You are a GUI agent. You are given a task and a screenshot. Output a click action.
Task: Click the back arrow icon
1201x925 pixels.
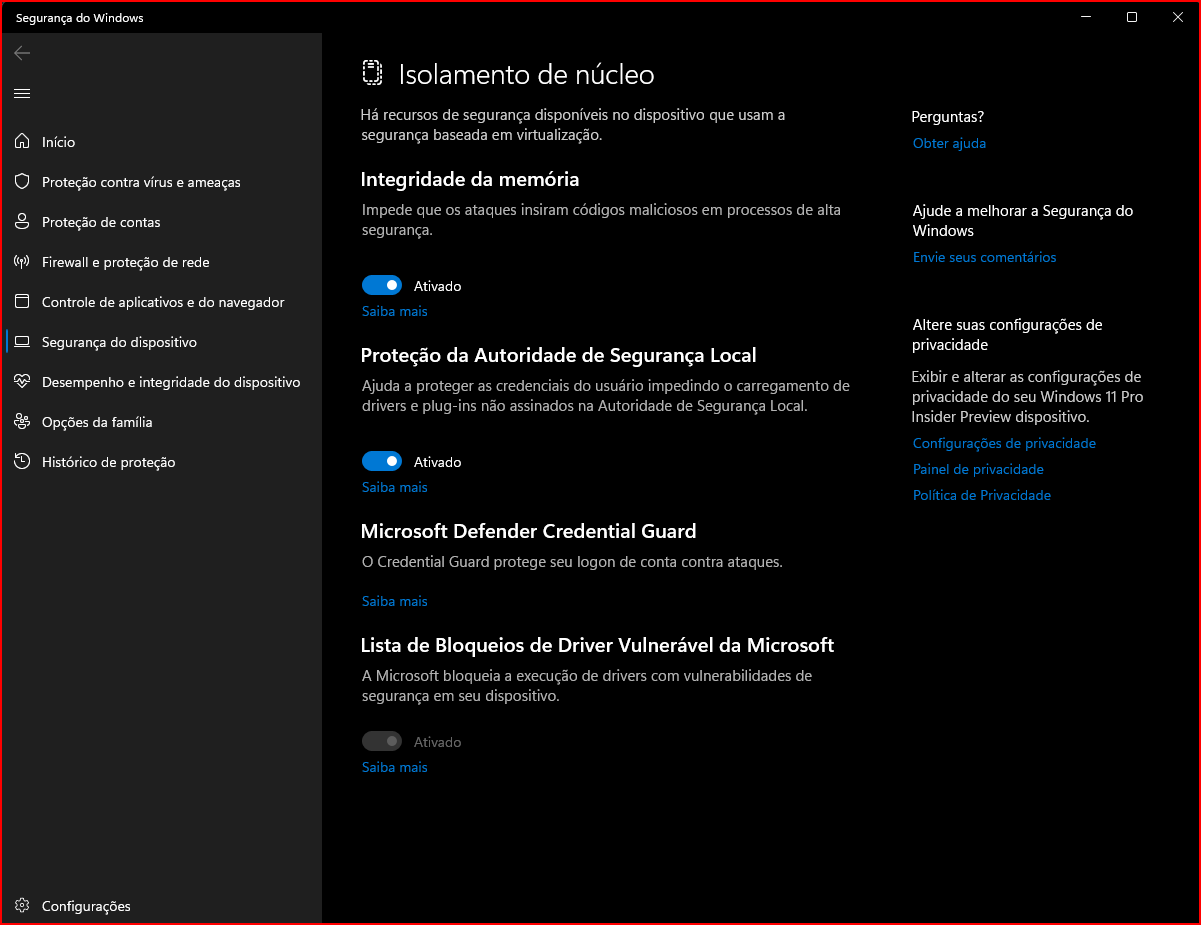pyautogui.click(x=22, y=53)
